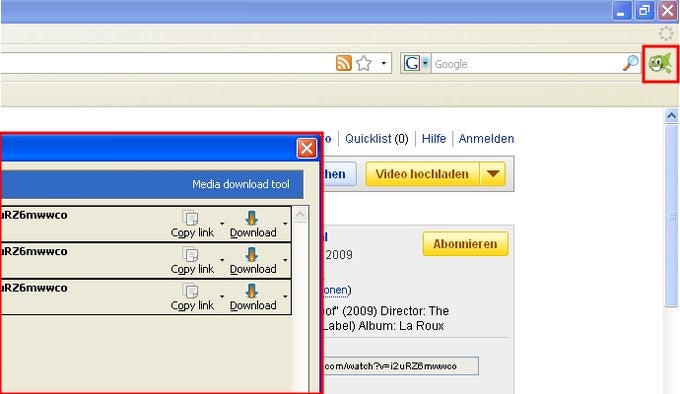This screenshot has height=394, width=680.
Task: Open the Anmelden link
Action: point(486,139)
